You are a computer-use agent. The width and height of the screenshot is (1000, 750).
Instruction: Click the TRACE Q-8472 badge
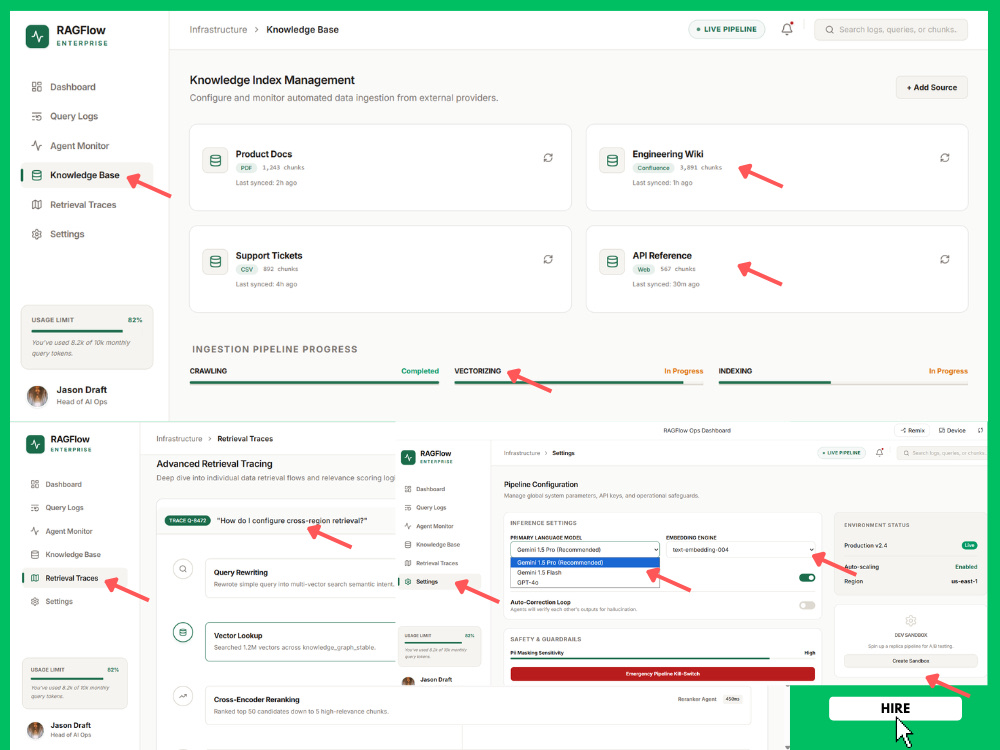coord(188,520)
